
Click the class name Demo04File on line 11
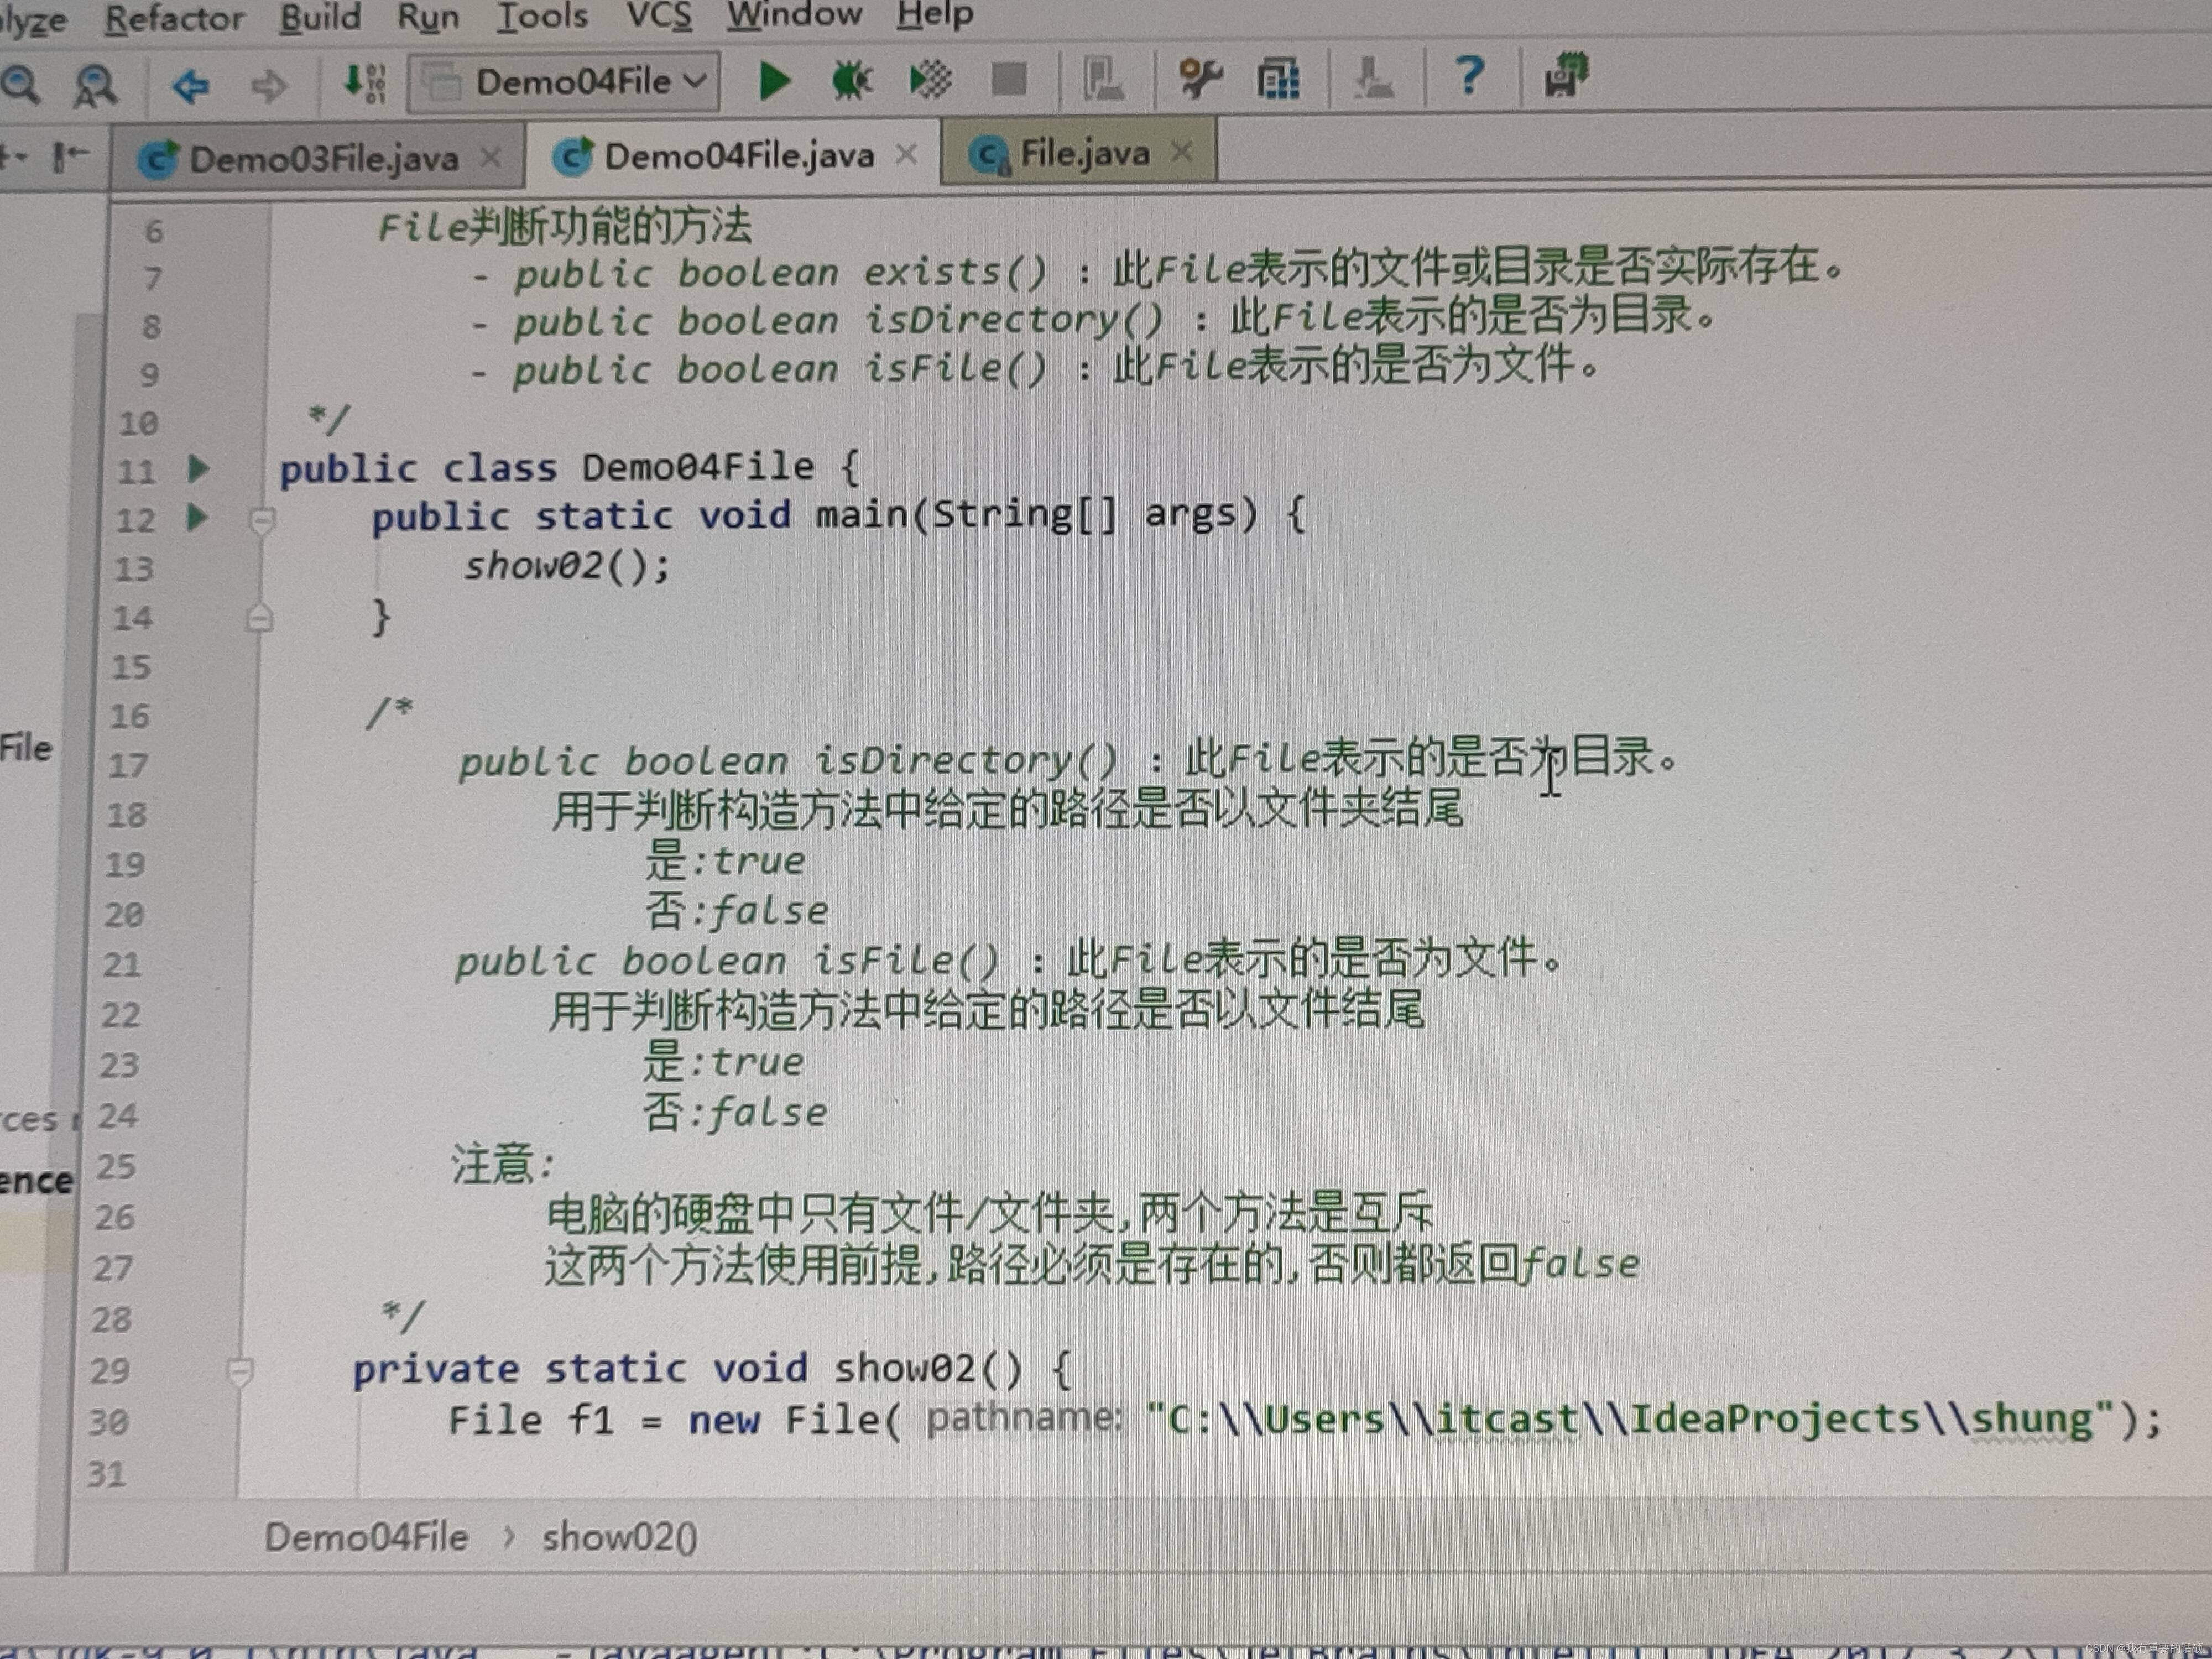coord(698,466)
